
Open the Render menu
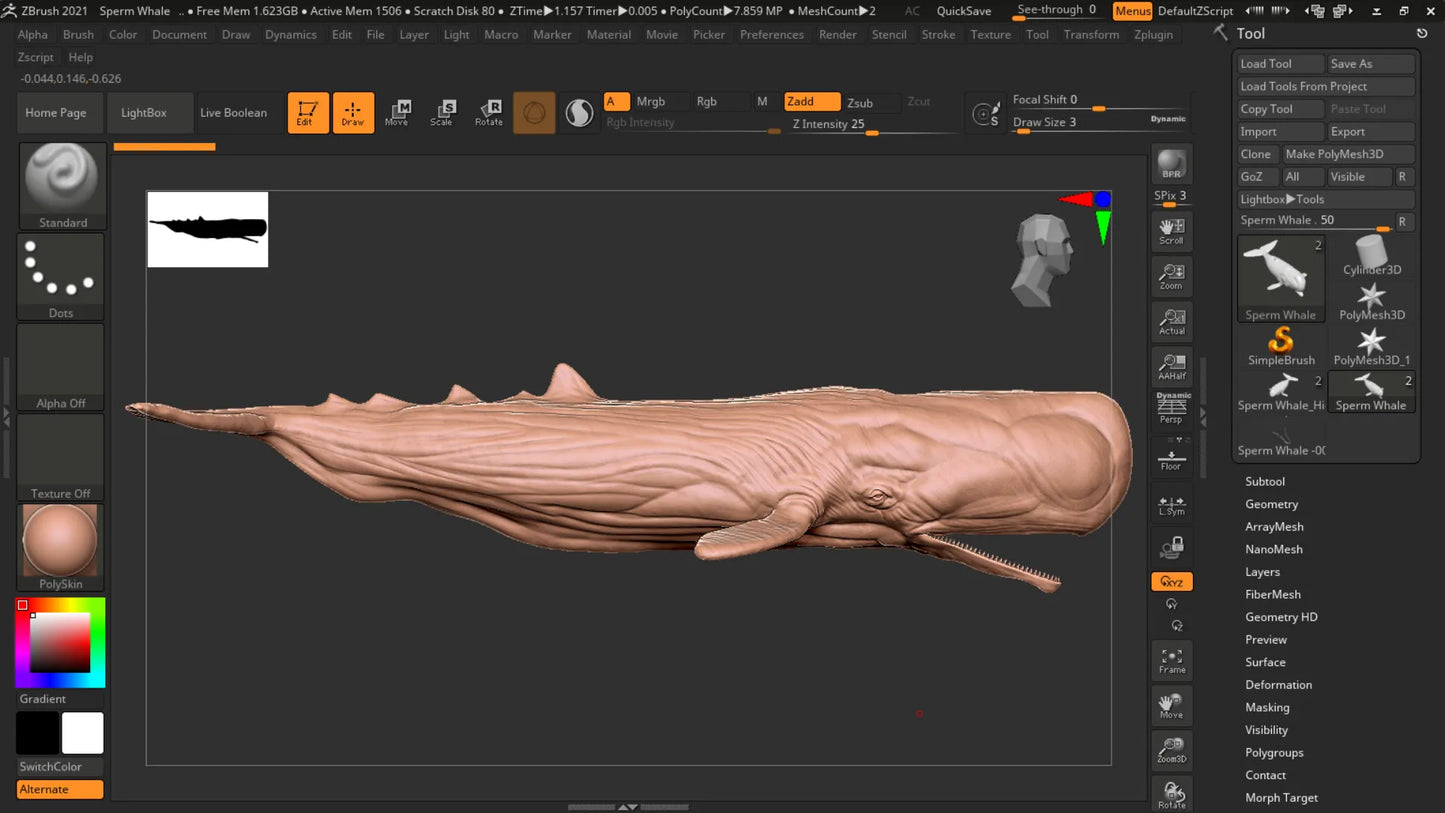pos(837,34)
